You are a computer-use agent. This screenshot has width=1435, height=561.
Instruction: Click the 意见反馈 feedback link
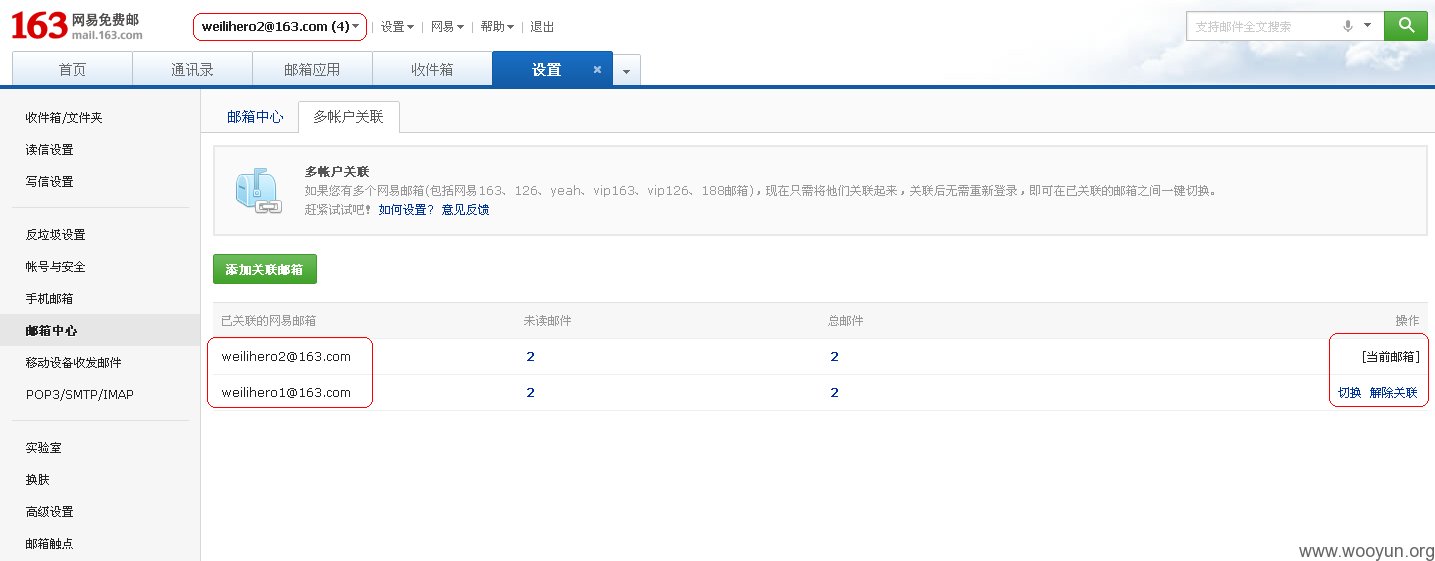click(x=465, y=210)
